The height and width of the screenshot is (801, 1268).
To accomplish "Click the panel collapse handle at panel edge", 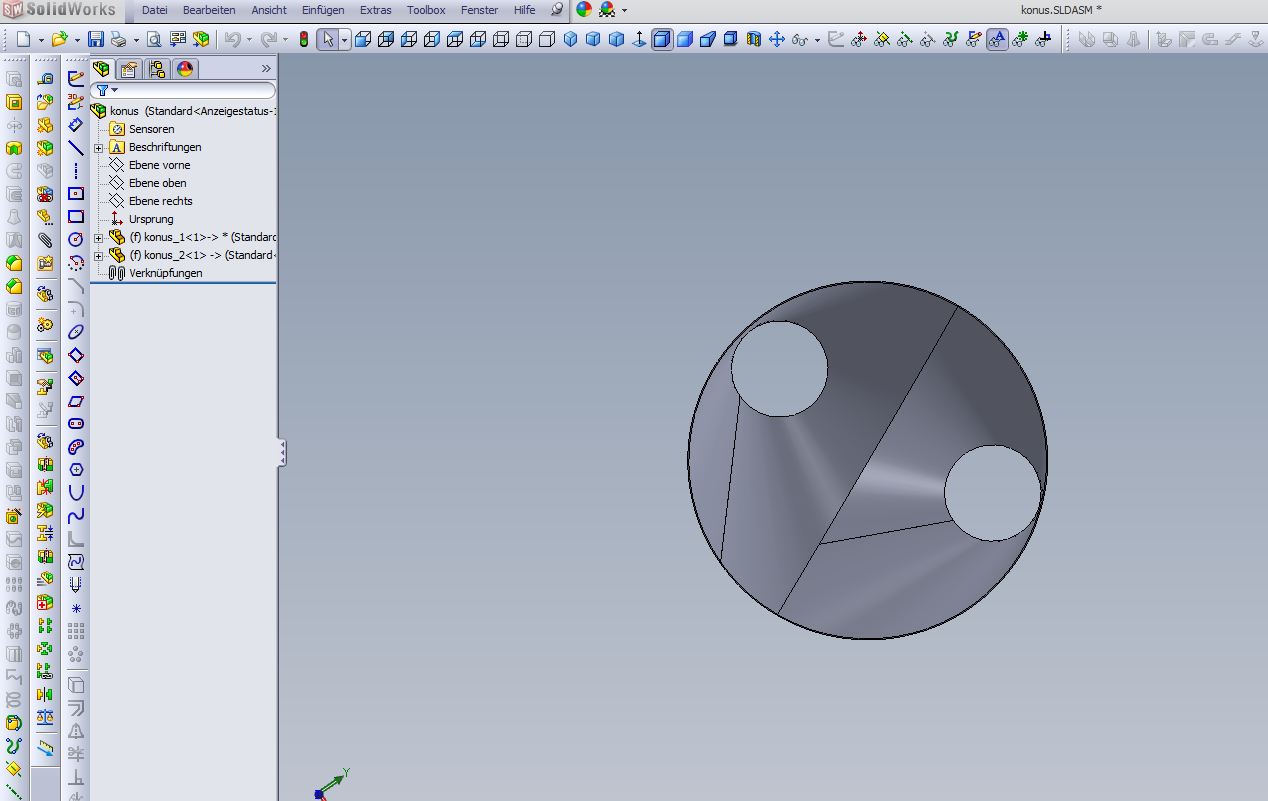I will coord(282,453).
